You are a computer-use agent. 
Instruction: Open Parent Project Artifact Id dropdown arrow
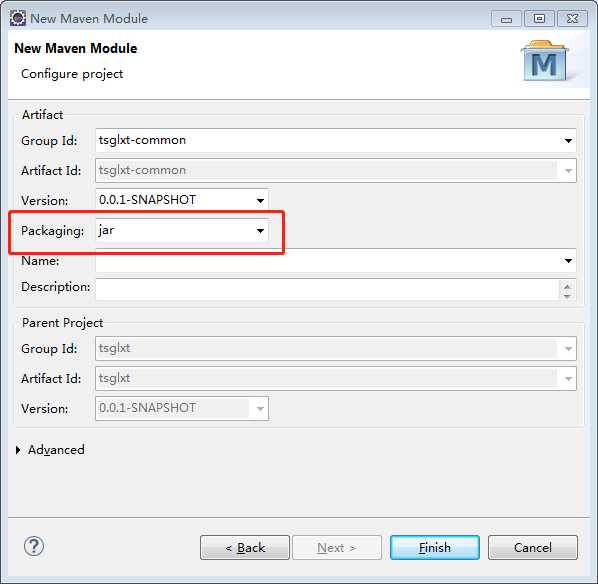pyautogui.click(x=568, y=378)
